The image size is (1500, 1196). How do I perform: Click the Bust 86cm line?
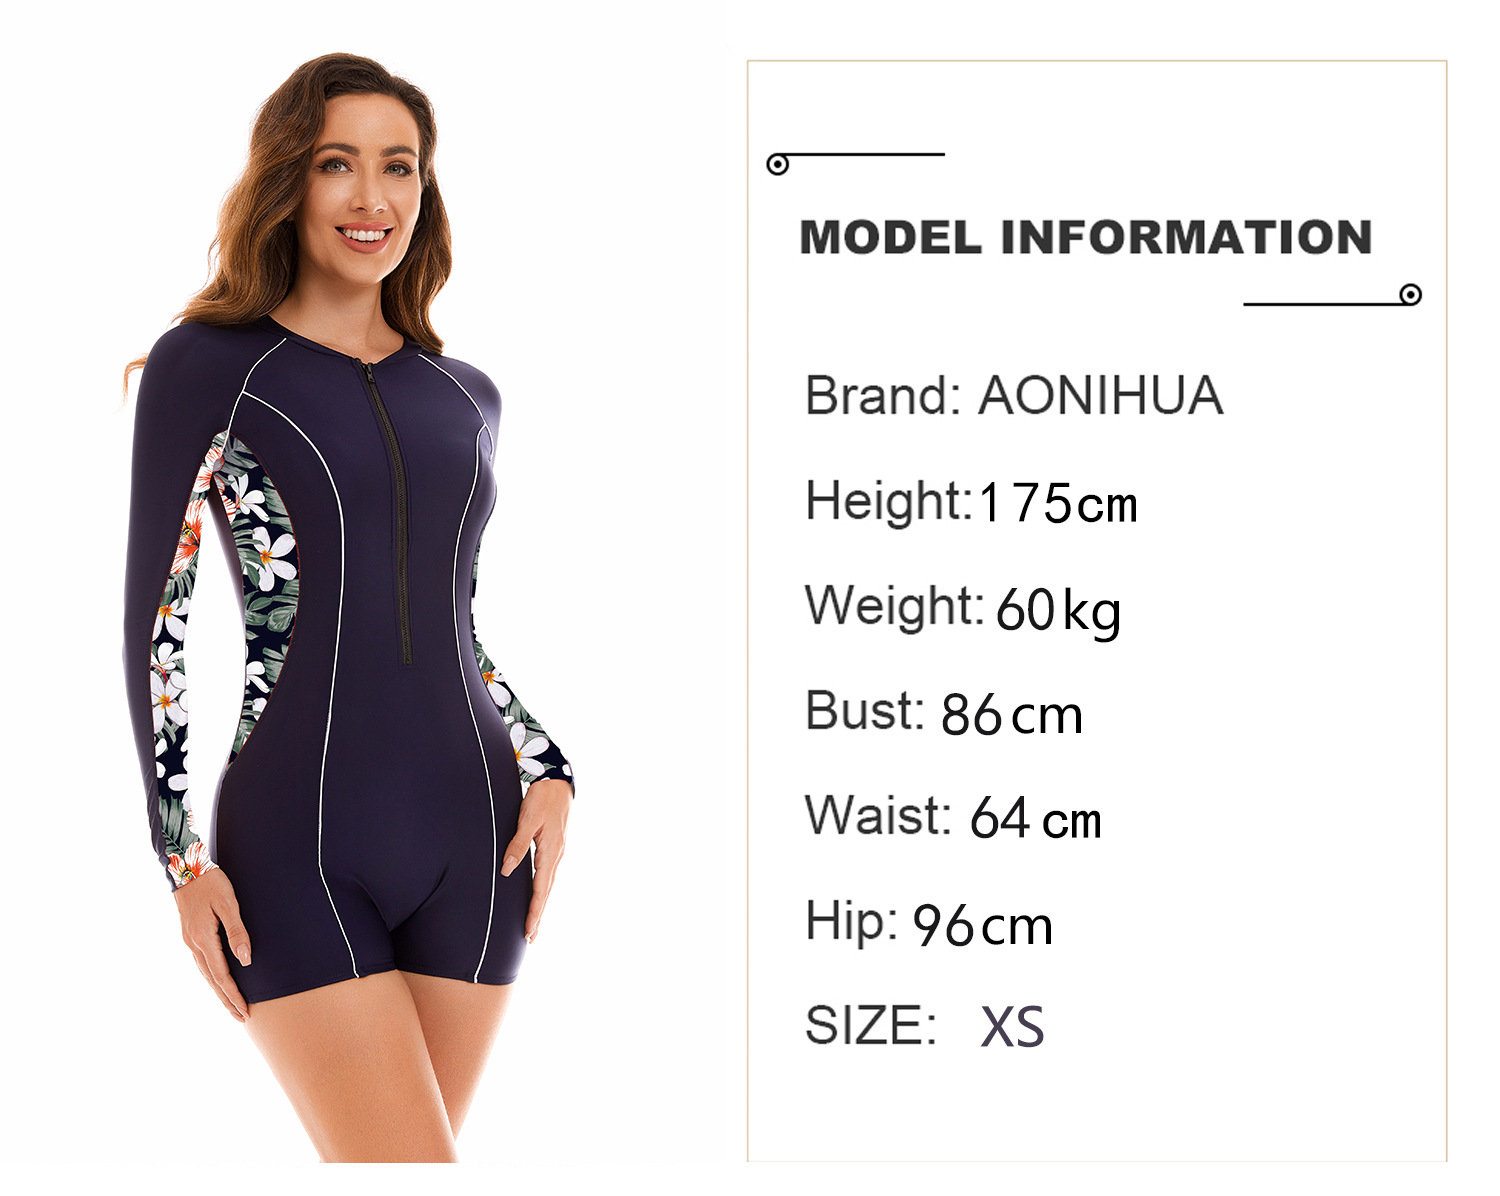[x=943, y=713]
